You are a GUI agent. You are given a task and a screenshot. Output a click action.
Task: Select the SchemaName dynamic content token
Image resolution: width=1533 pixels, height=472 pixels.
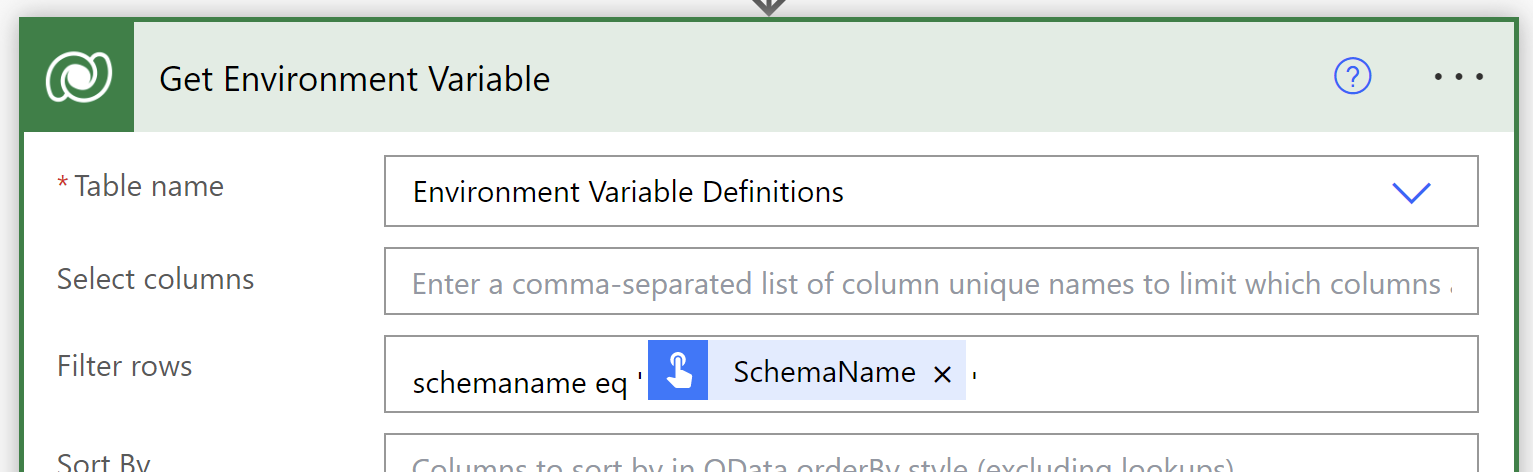click(824, 372)
